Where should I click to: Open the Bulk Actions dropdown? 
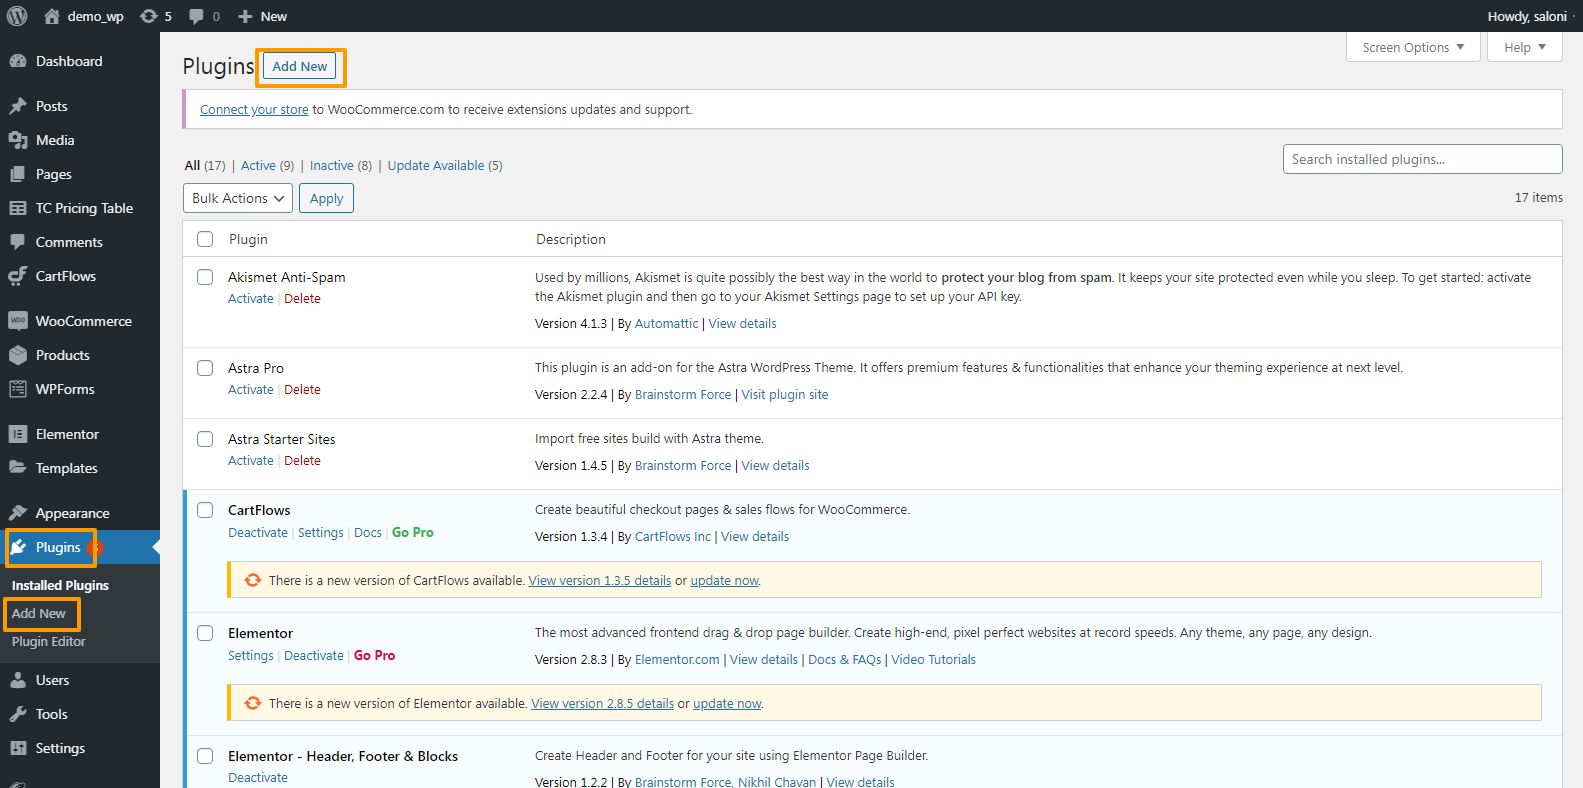pos(238,198)
